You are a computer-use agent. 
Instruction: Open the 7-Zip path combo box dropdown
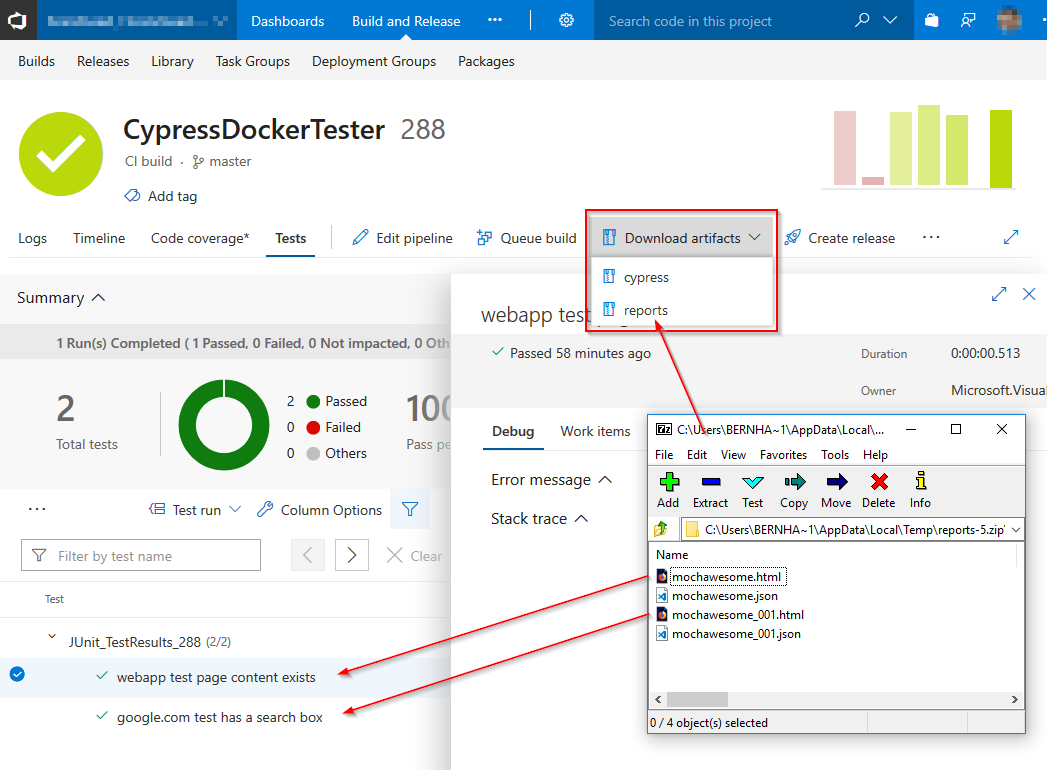1016,530
